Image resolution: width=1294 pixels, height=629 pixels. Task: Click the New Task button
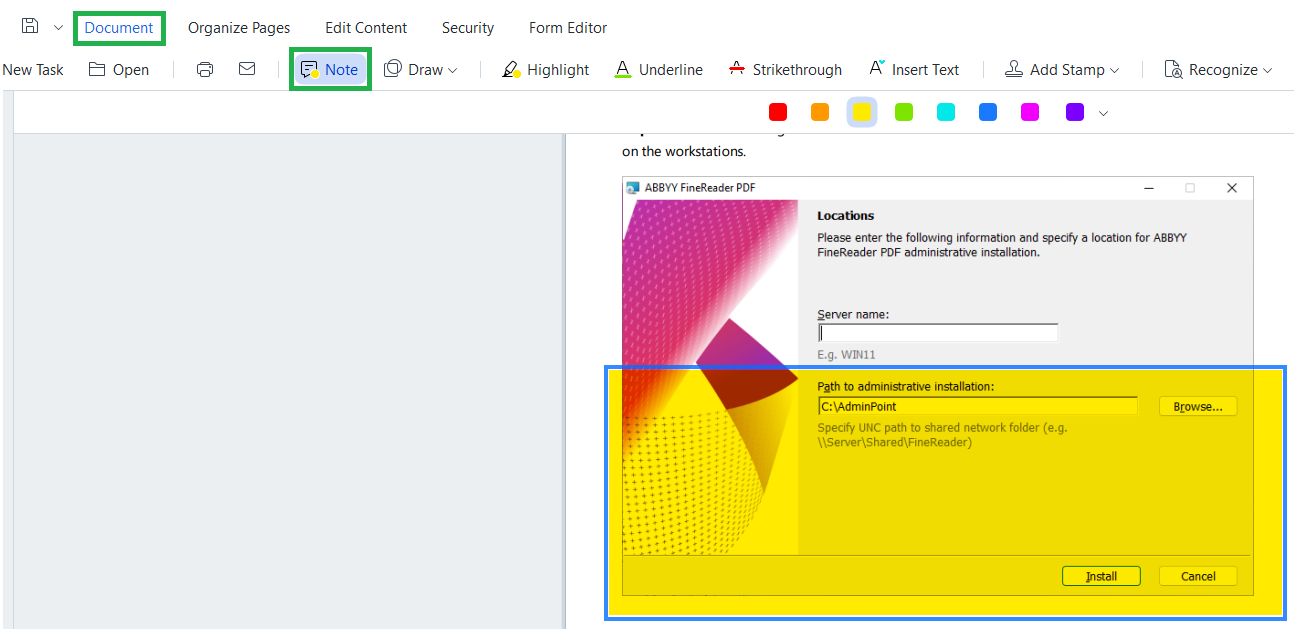32,69
